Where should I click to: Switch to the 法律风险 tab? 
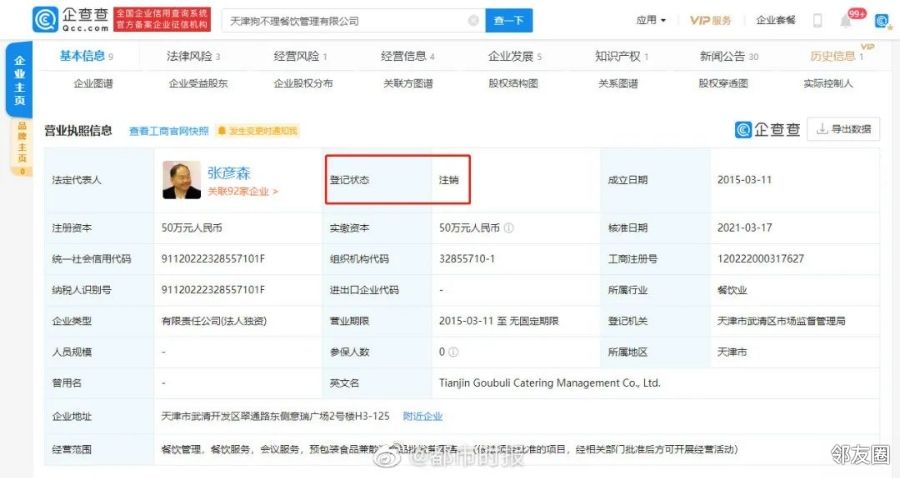(193, 57)
